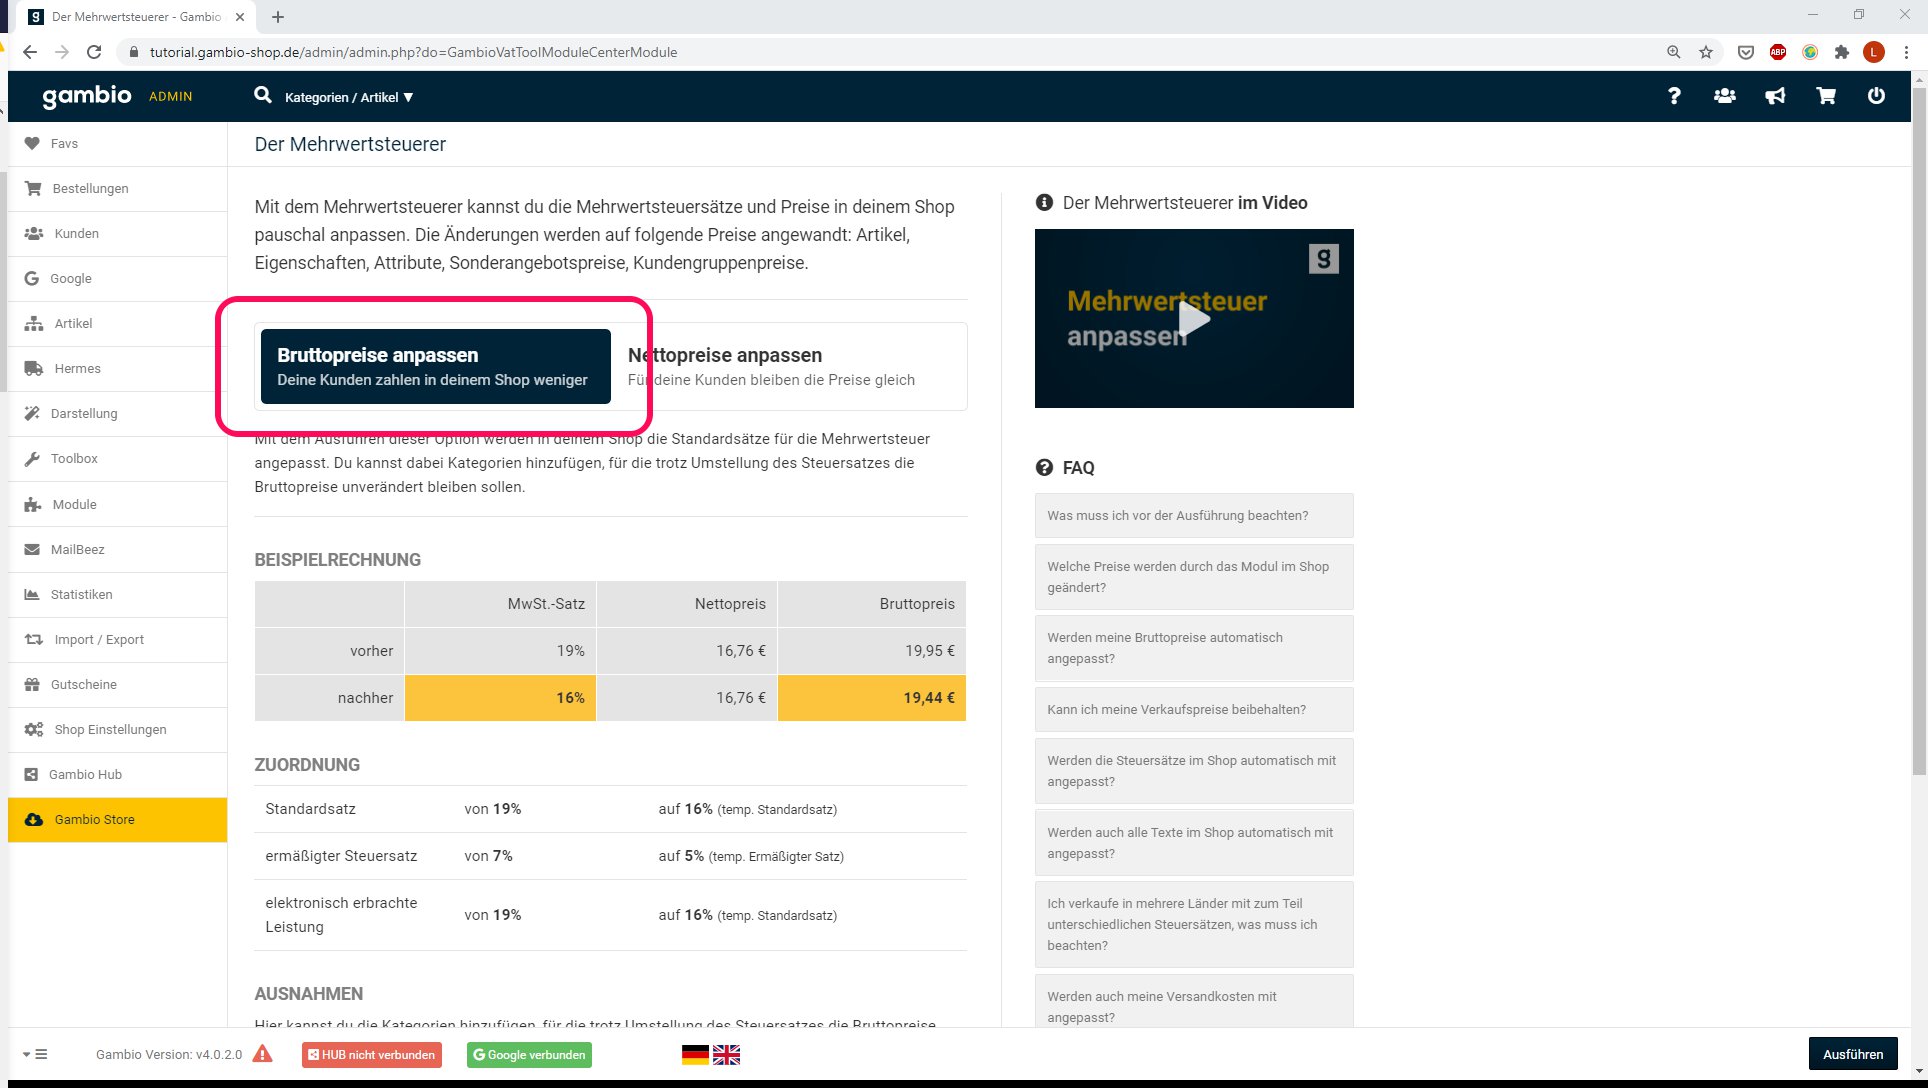Viewport: 1928px width, 1088px height.
Task: Open the customers group icon in header
Action: pos(1724,96)
